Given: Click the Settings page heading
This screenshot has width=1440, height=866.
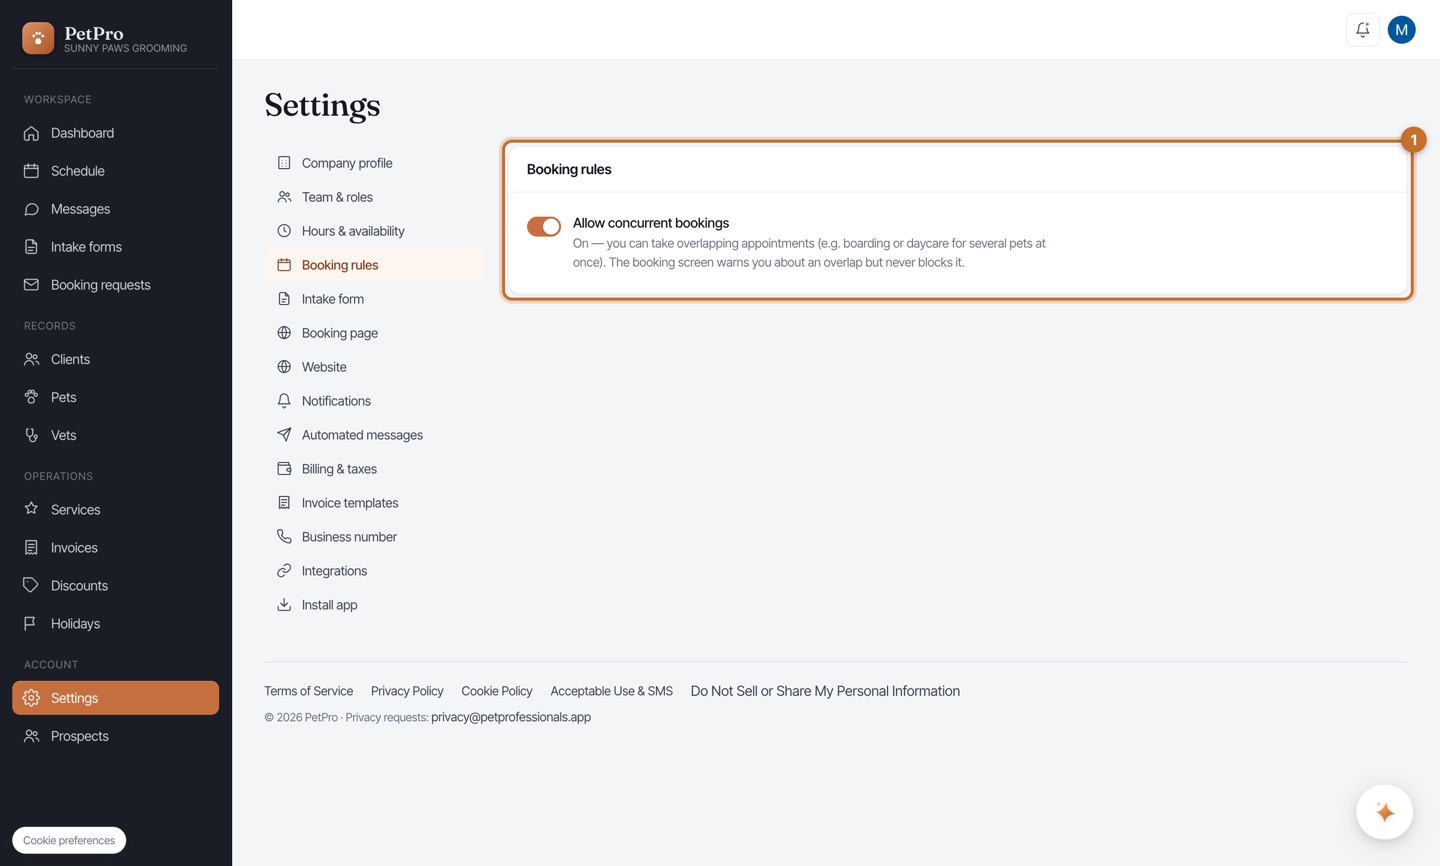Looking at the screenshot, I should tap(322, 105).
